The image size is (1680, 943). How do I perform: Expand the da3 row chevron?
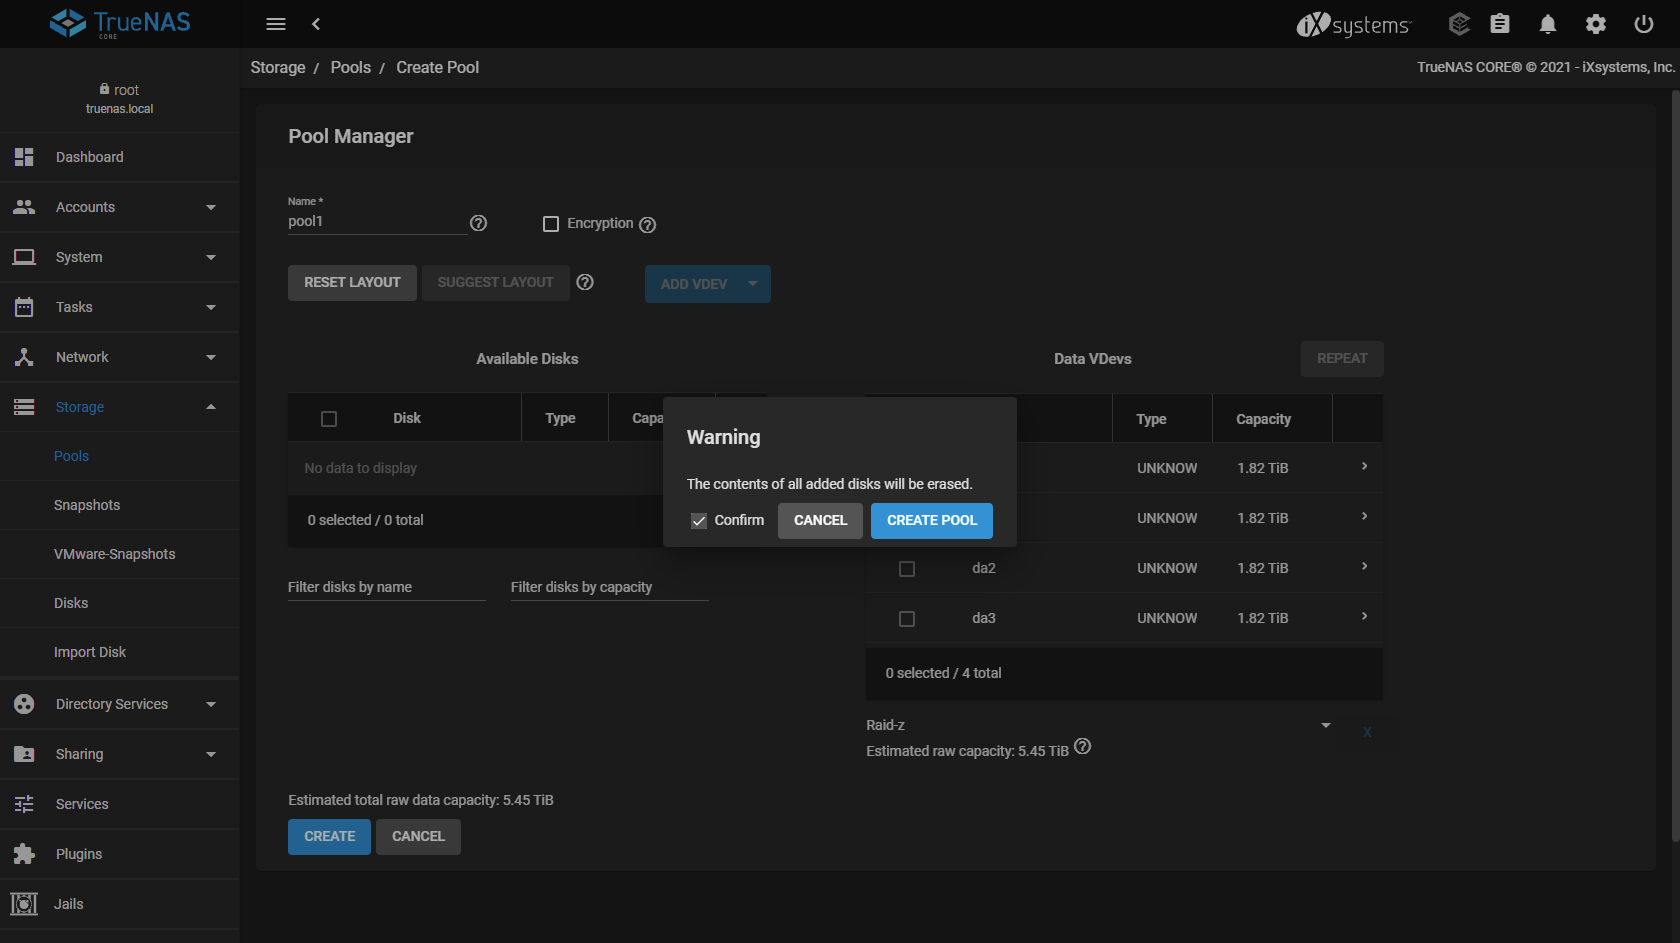click(x=1365, y=616)
